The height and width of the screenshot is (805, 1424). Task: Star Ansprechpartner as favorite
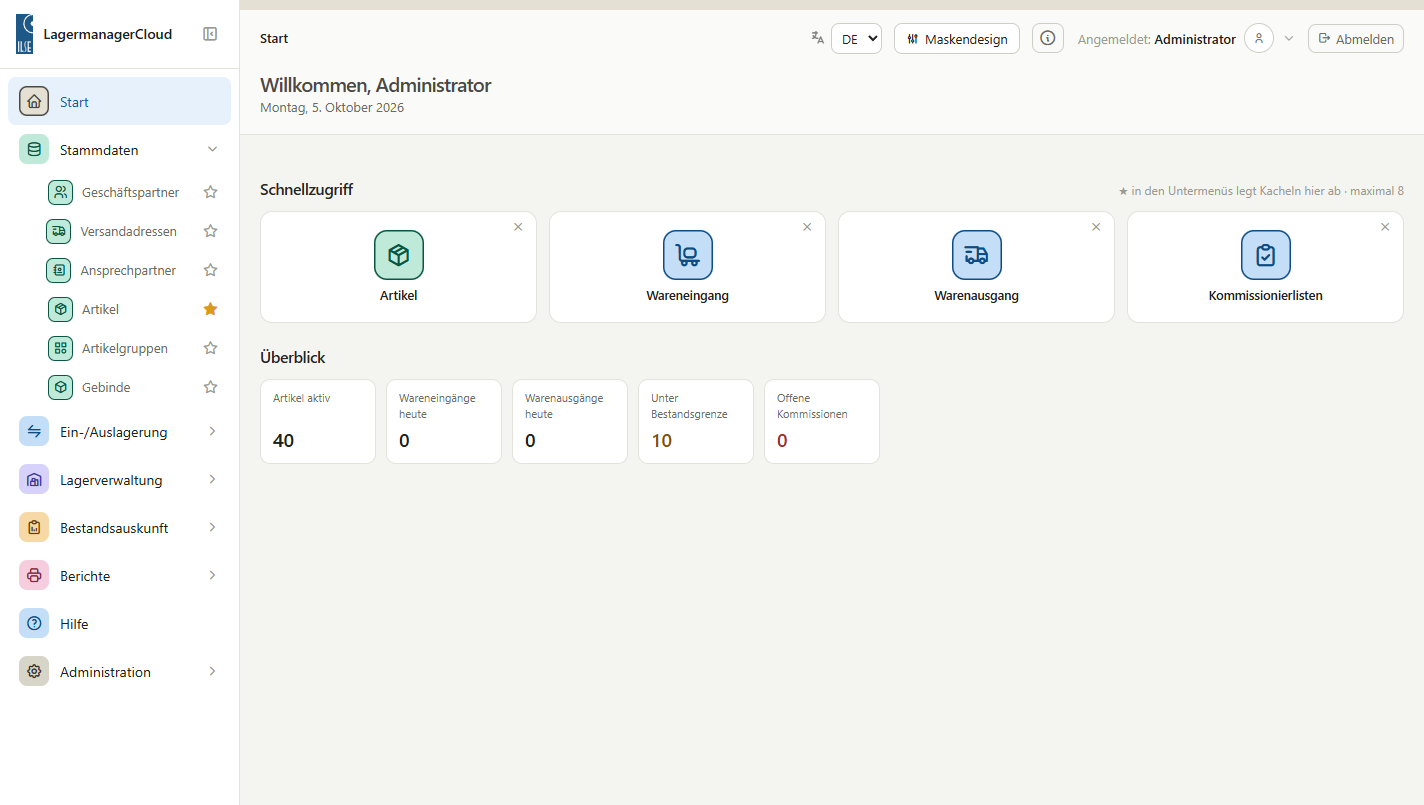210,270
